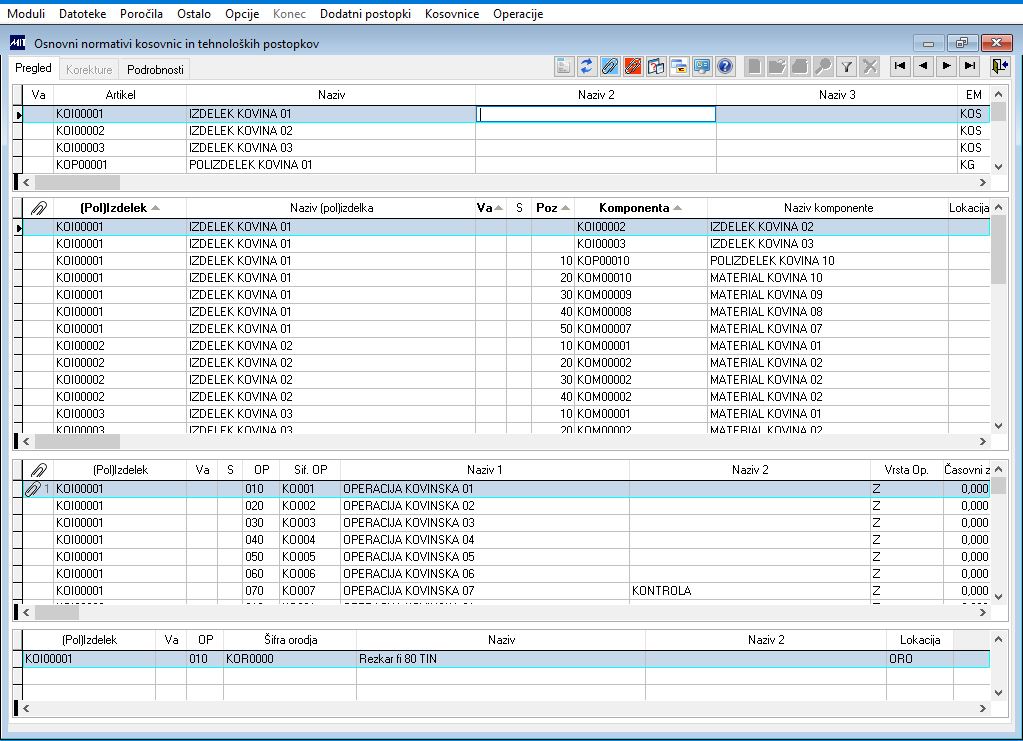Image resolution: width=1023 pixels, height=741 pixels.
Task: Select operation KO007 OPERACIJA KOVINSKA 07
Action: coord(502,591)
